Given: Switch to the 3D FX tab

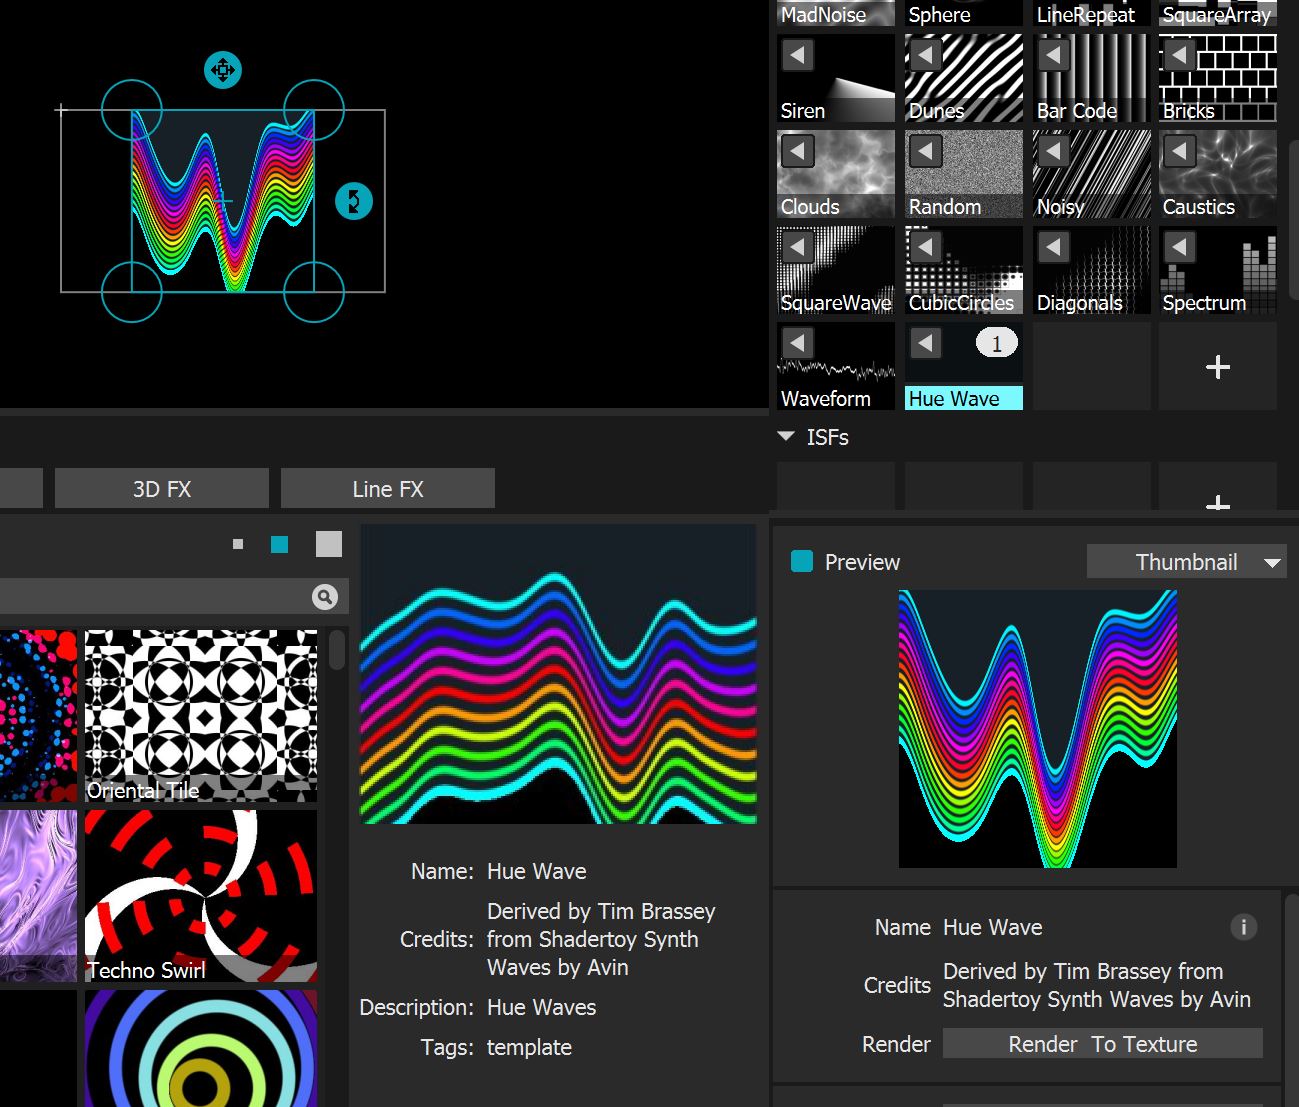Looking at the screenshot, I should (x=161, y=489).
